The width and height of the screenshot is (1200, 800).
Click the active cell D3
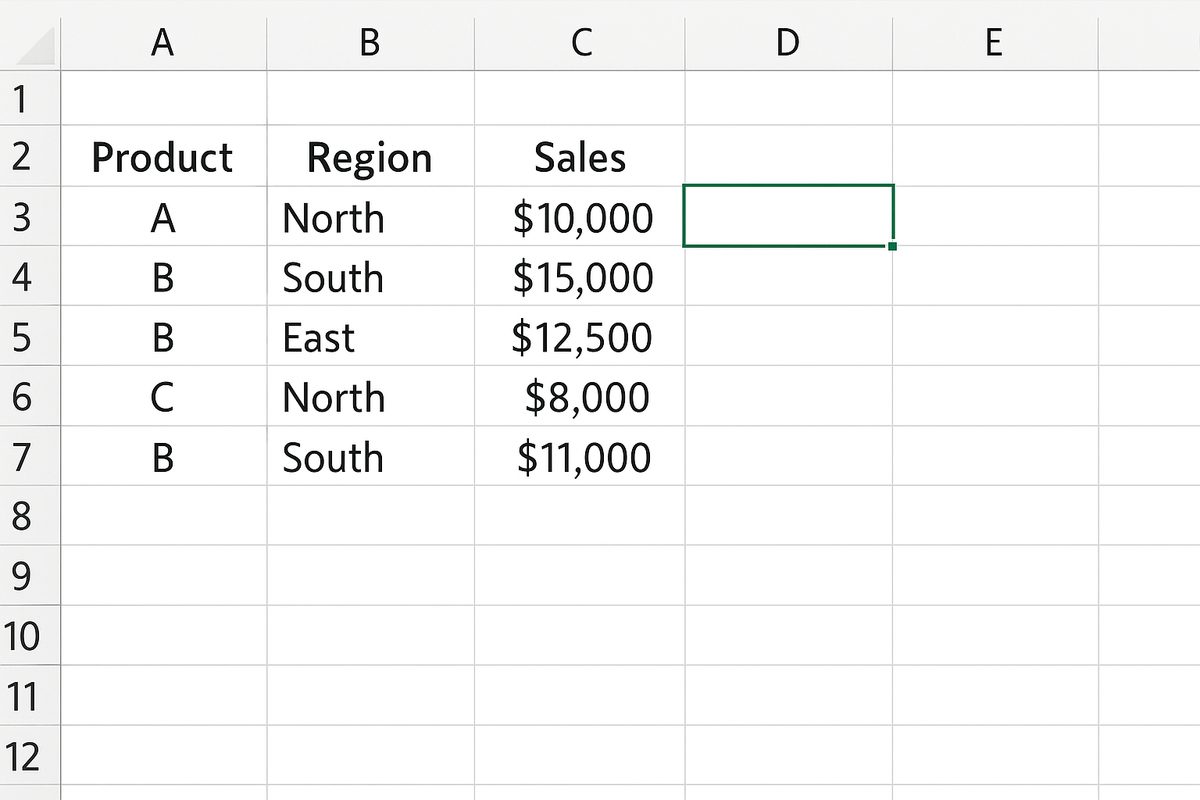[x=788, y=215]
